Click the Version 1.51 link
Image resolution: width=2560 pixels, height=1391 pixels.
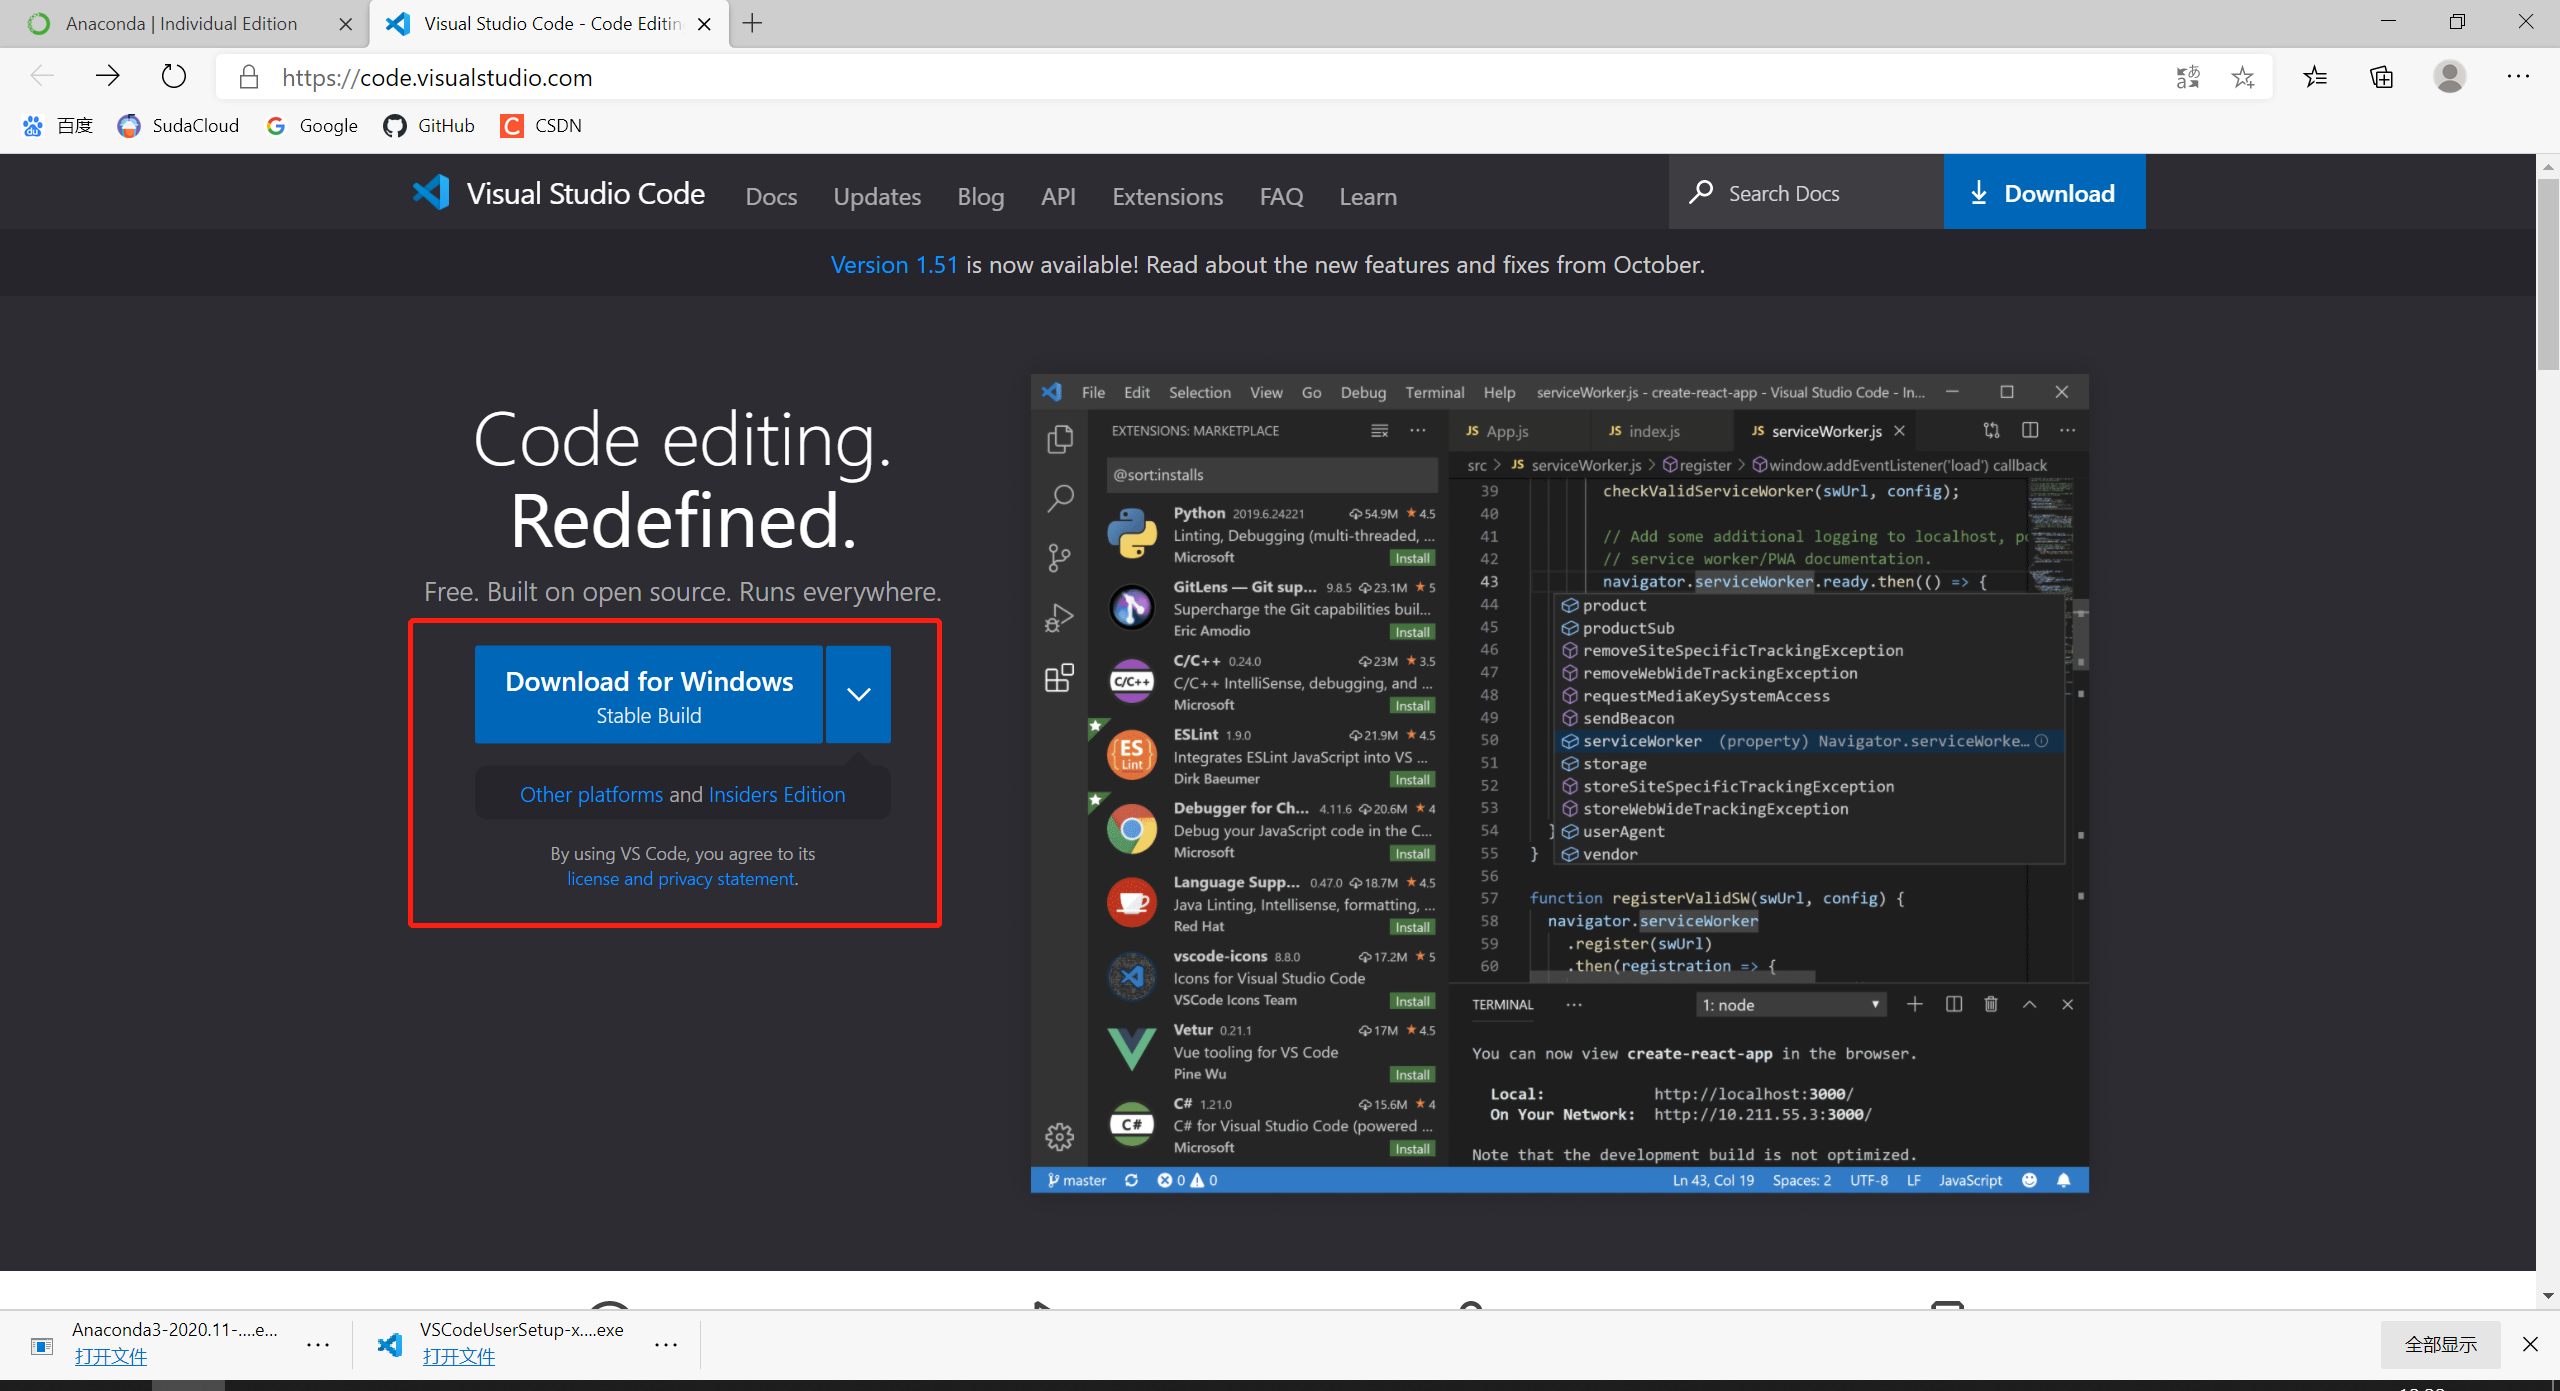tap(893, 265)
